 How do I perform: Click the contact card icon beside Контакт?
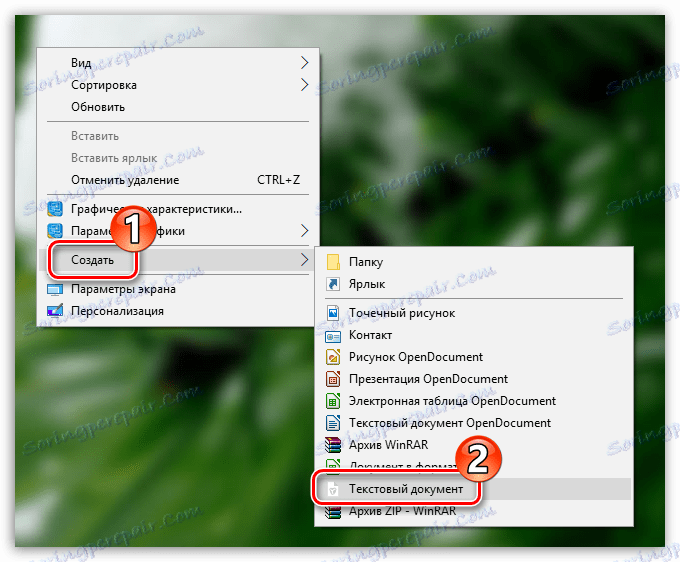[333, 336]
